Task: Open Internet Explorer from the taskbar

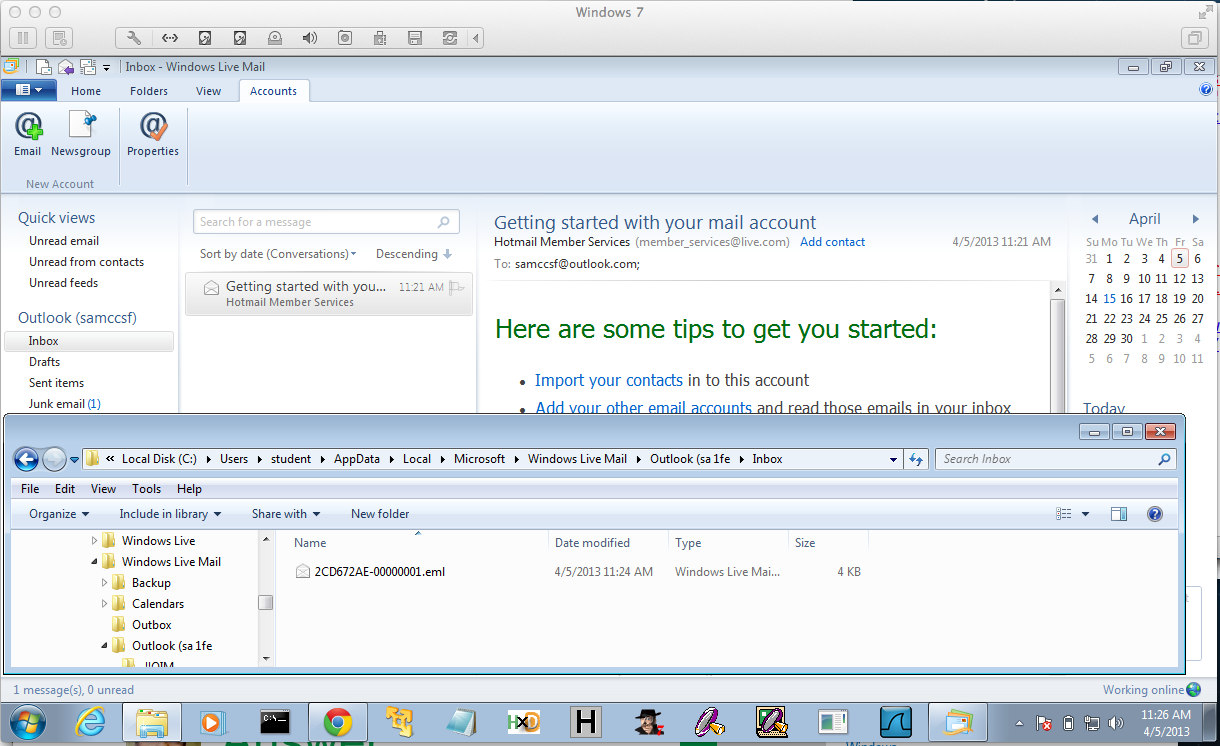Action: coord(91,722)
